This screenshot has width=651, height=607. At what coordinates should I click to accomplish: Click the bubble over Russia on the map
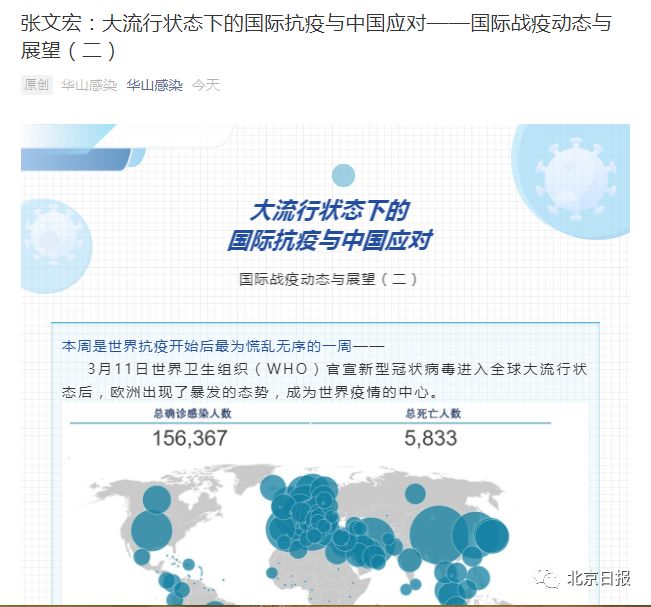click(415, 494)
